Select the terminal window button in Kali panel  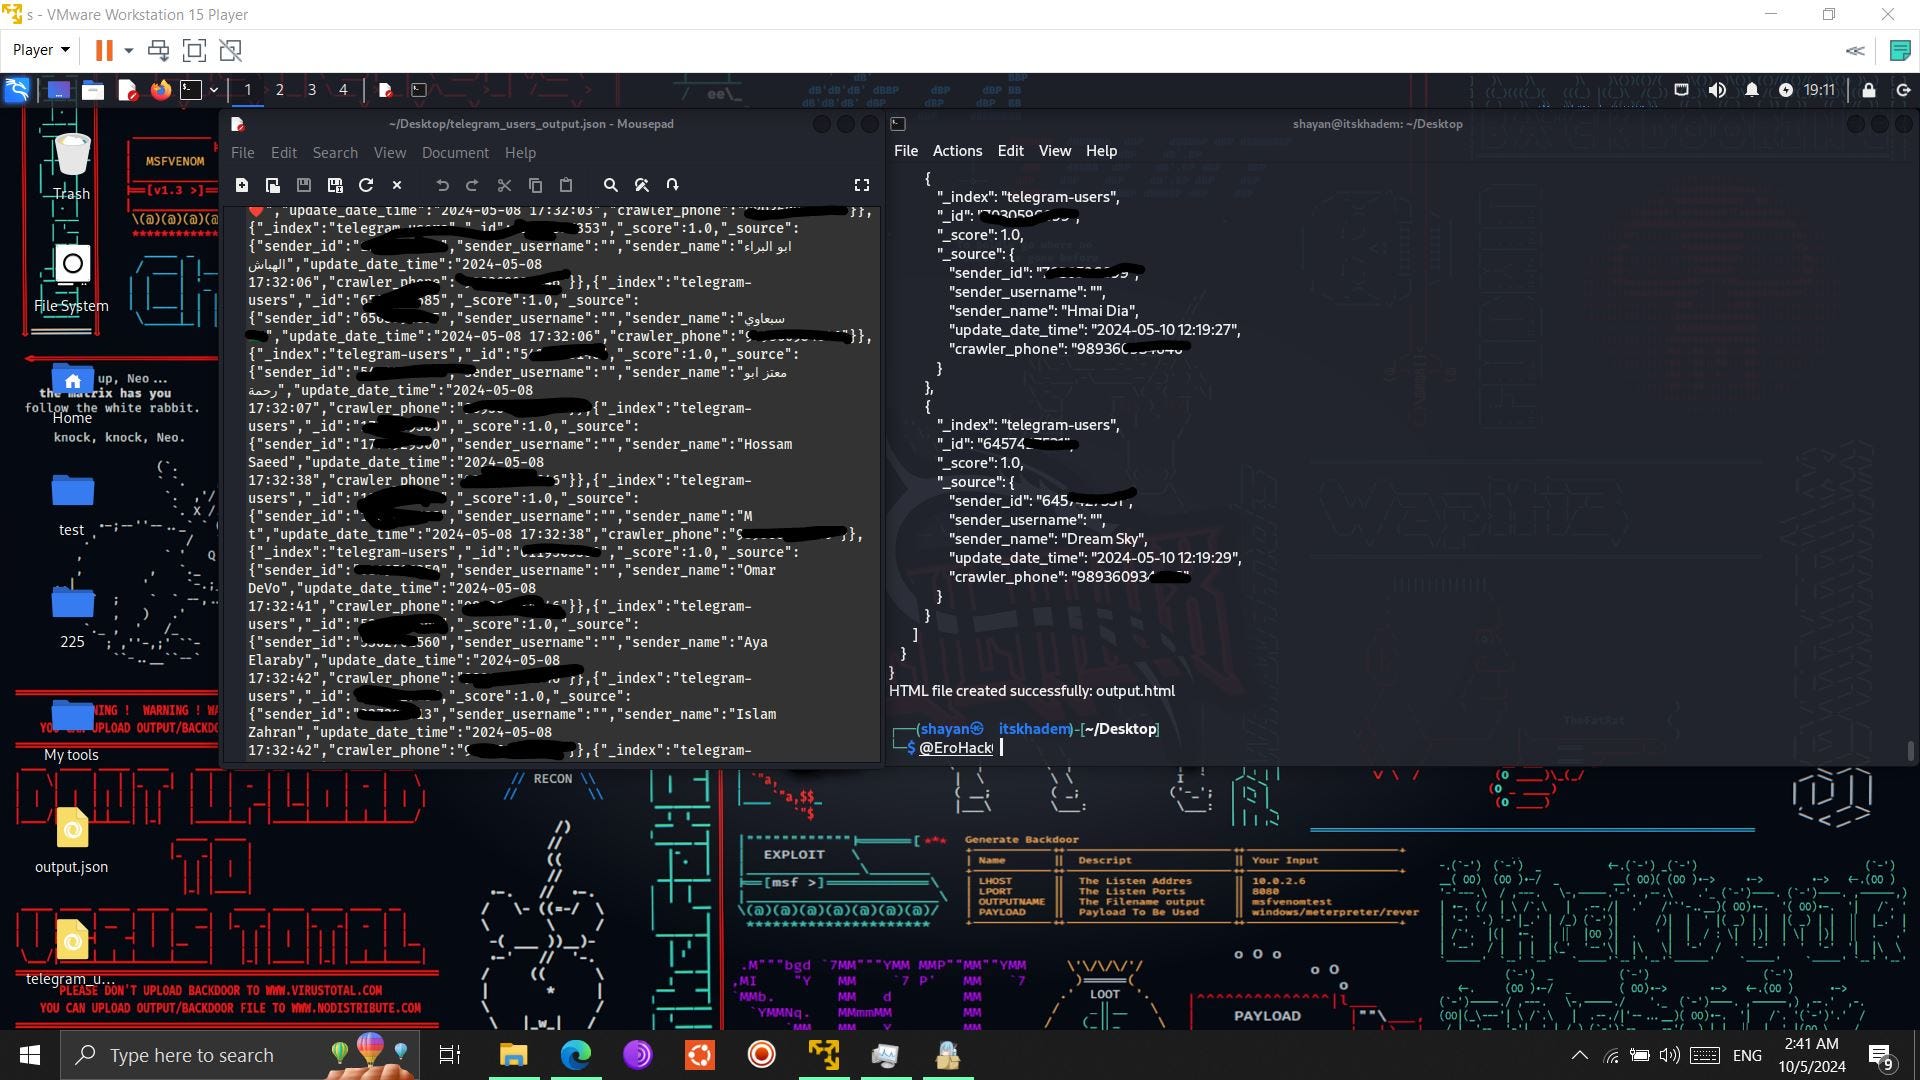pyautogui.click(x=419, y=90)
